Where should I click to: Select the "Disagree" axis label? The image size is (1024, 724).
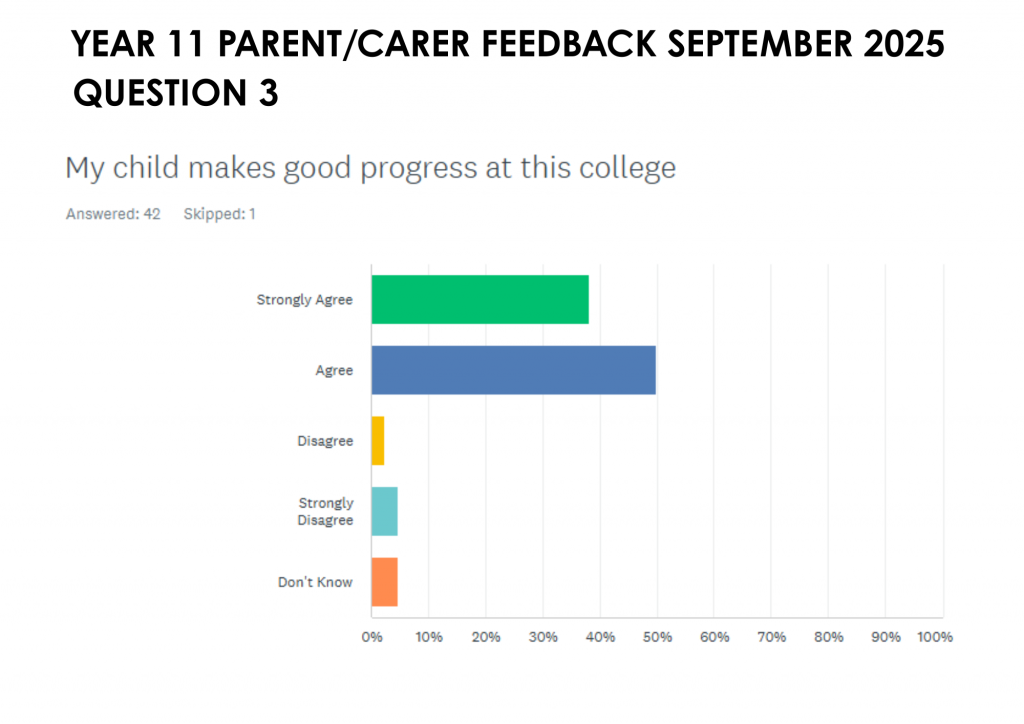coord(325,441)
